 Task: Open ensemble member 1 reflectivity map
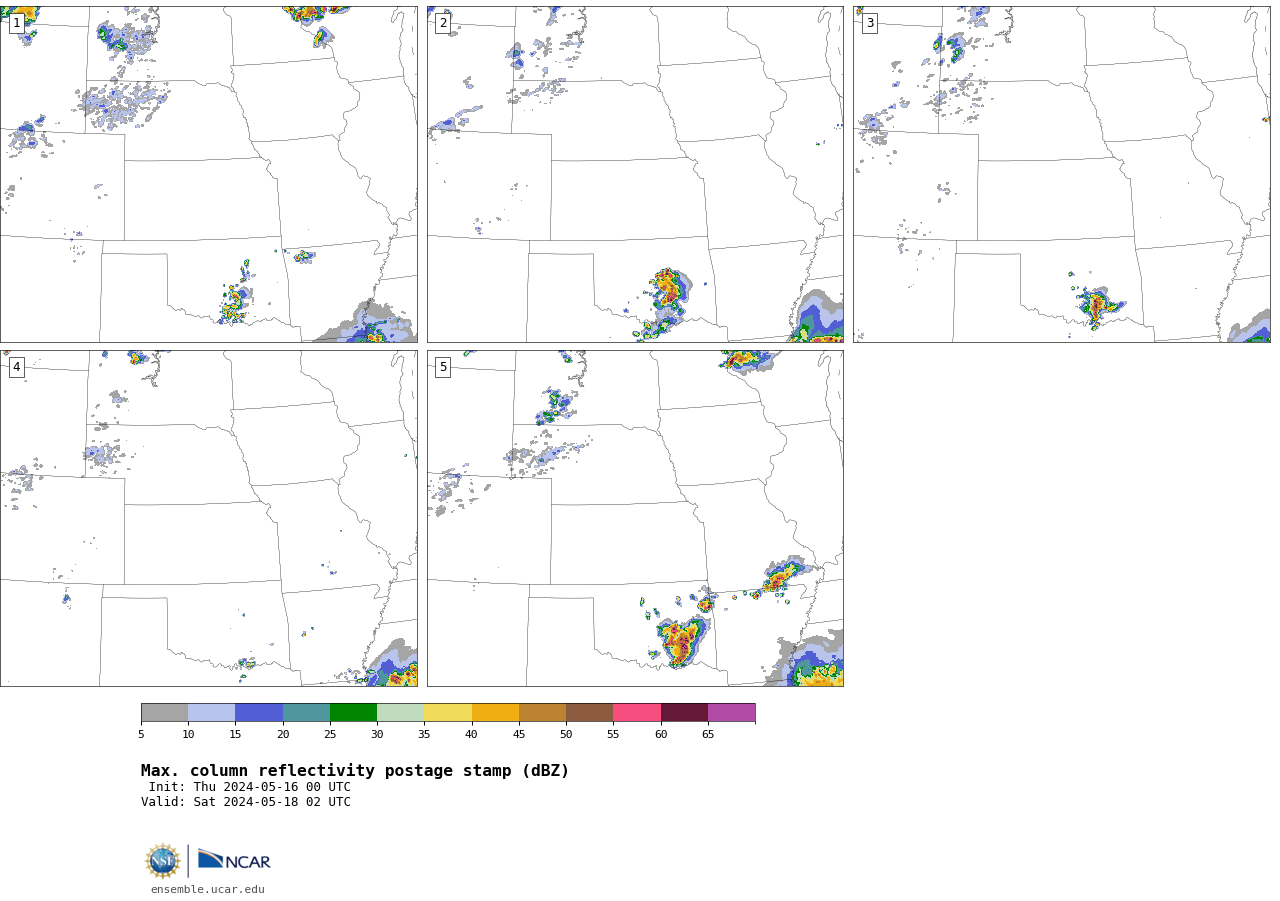209,174
